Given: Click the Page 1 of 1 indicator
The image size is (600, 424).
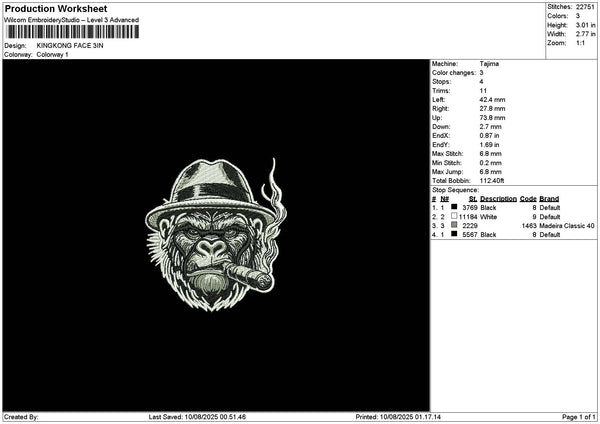Looking at the screenshot, I should tap(579, 417).
